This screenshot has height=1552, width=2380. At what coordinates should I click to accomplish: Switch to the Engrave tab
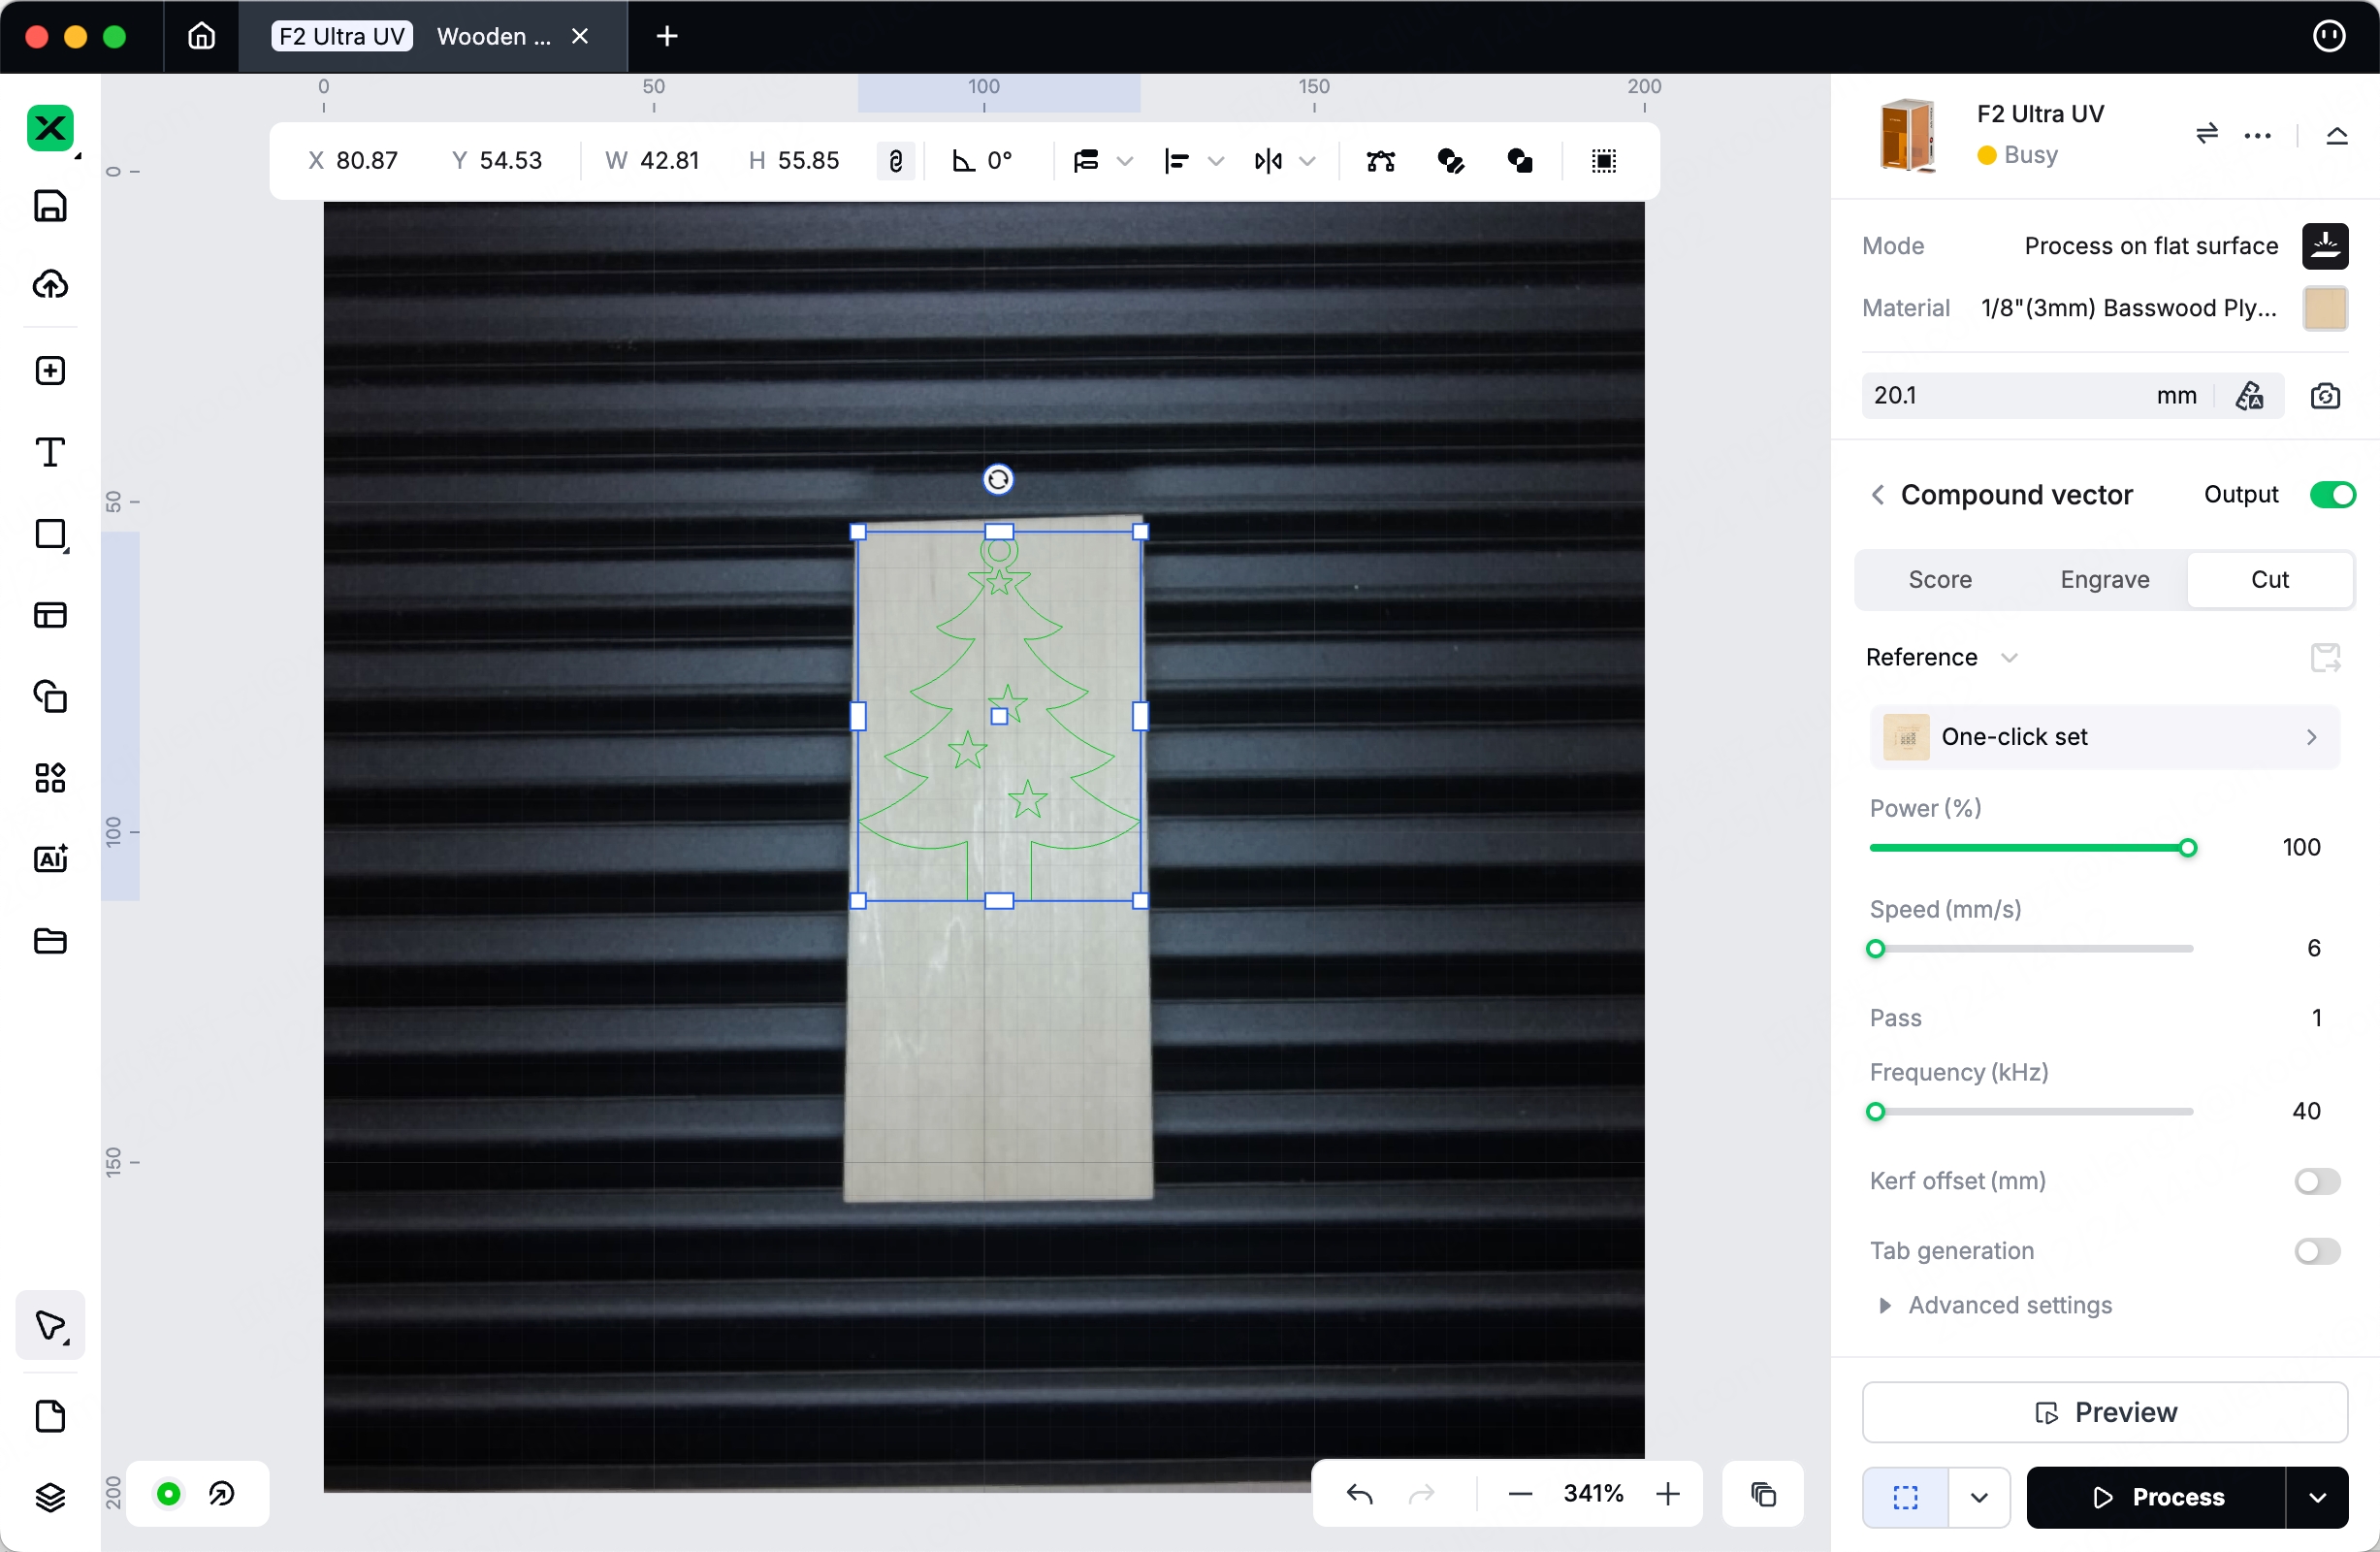(x=2104, y=579)
